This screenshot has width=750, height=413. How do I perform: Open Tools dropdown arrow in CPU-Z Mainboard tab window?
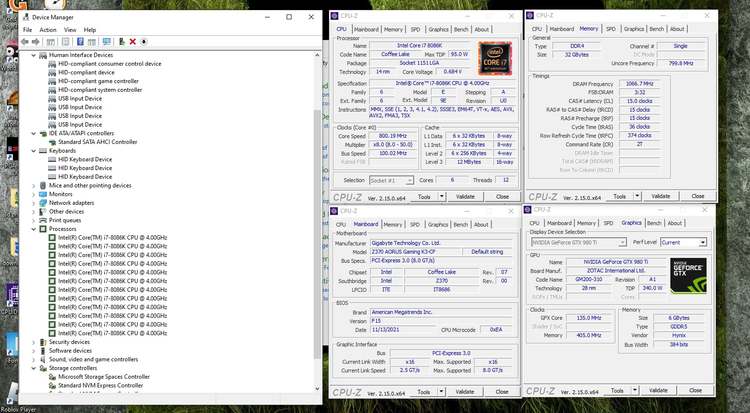(441, 391)
